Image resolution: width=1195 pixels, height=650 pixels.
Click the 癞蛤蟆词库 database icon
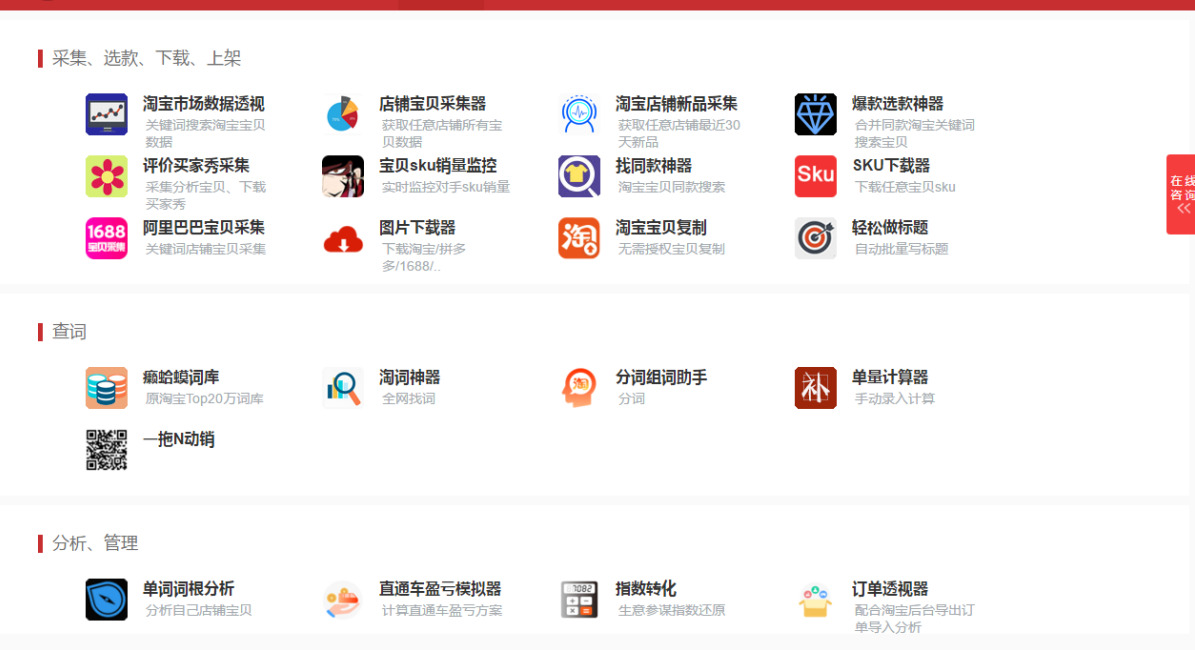[106, 388]
